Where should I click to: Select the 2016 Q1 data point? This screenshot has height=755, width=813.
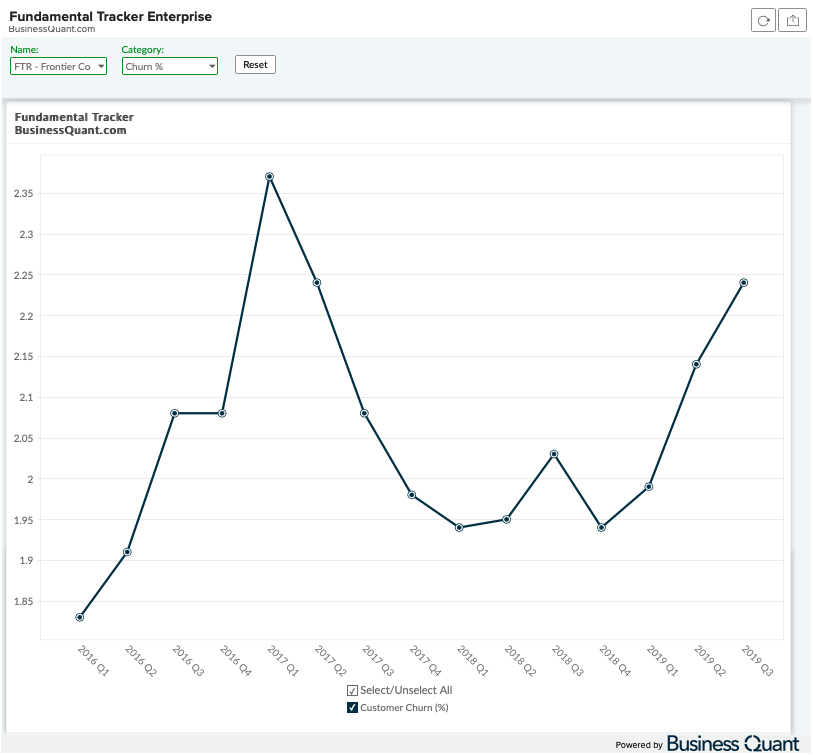[x=80, y=618]
